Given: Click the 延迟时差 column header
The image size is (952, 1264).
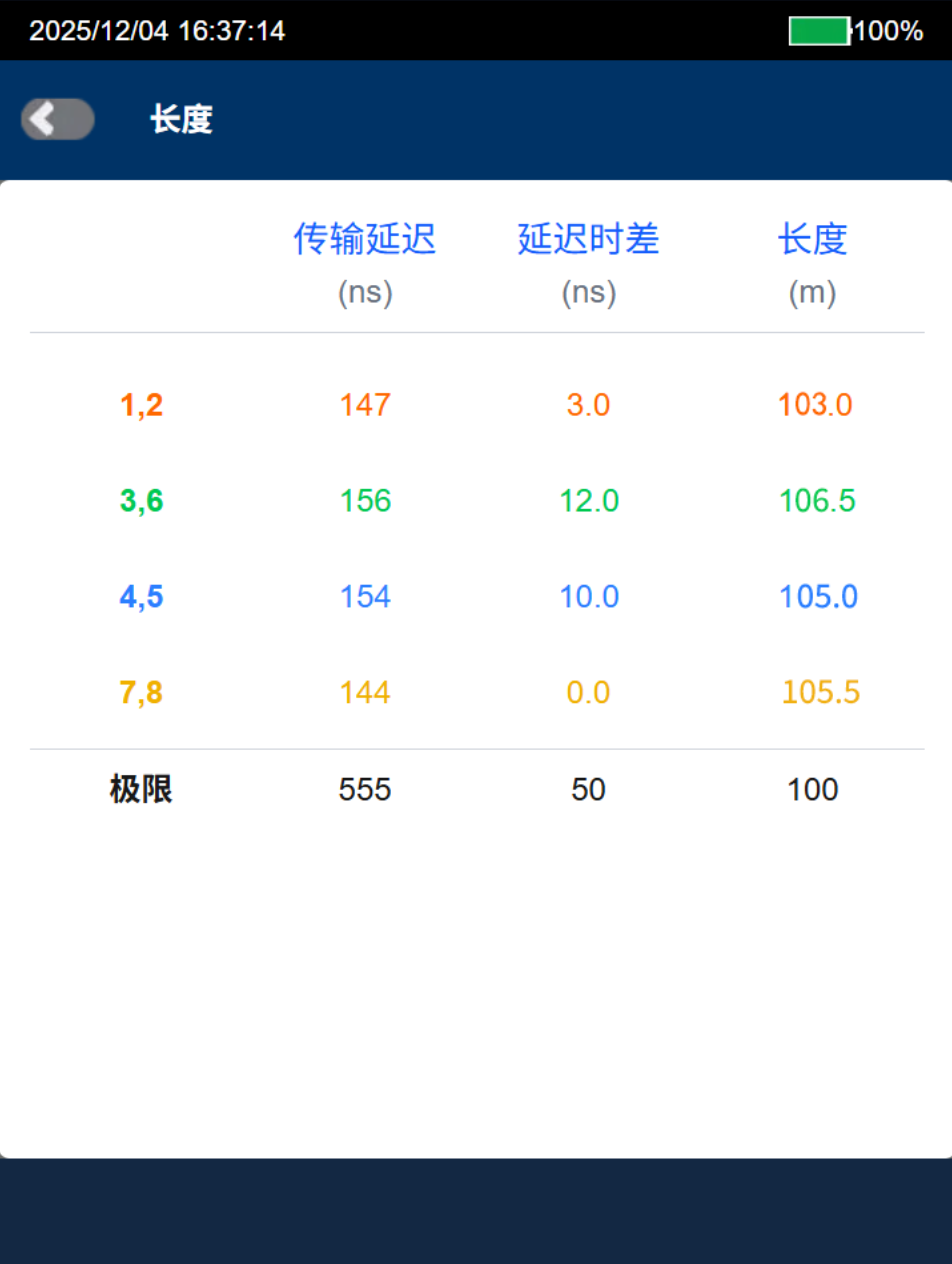Looking at the screenshot, I should 588,240.
